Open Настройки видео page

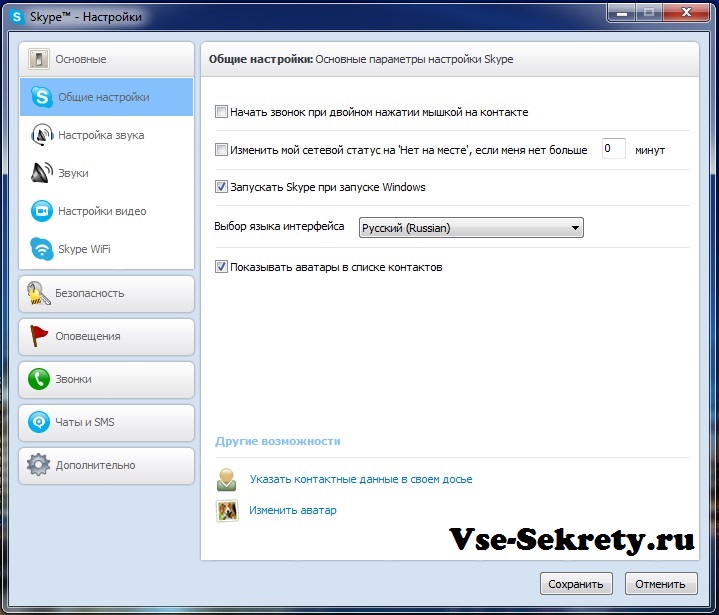point(106,211)
